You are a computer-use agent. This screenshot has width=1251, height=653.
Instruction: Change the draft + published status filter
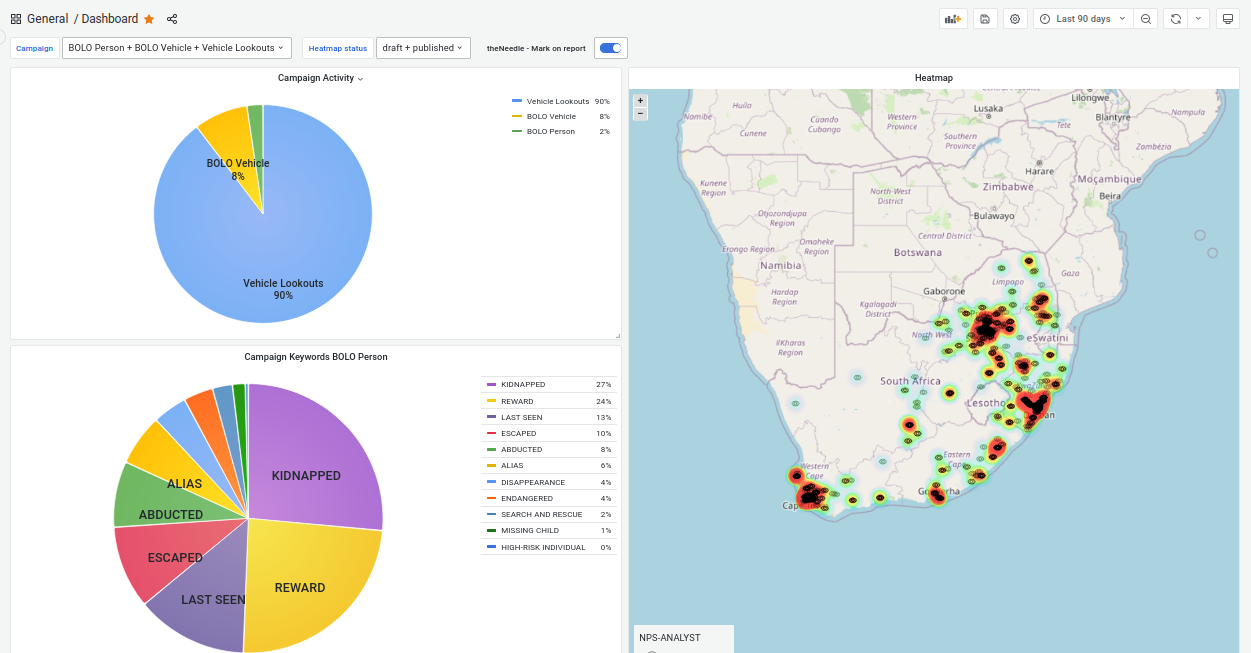coord(423,47)
